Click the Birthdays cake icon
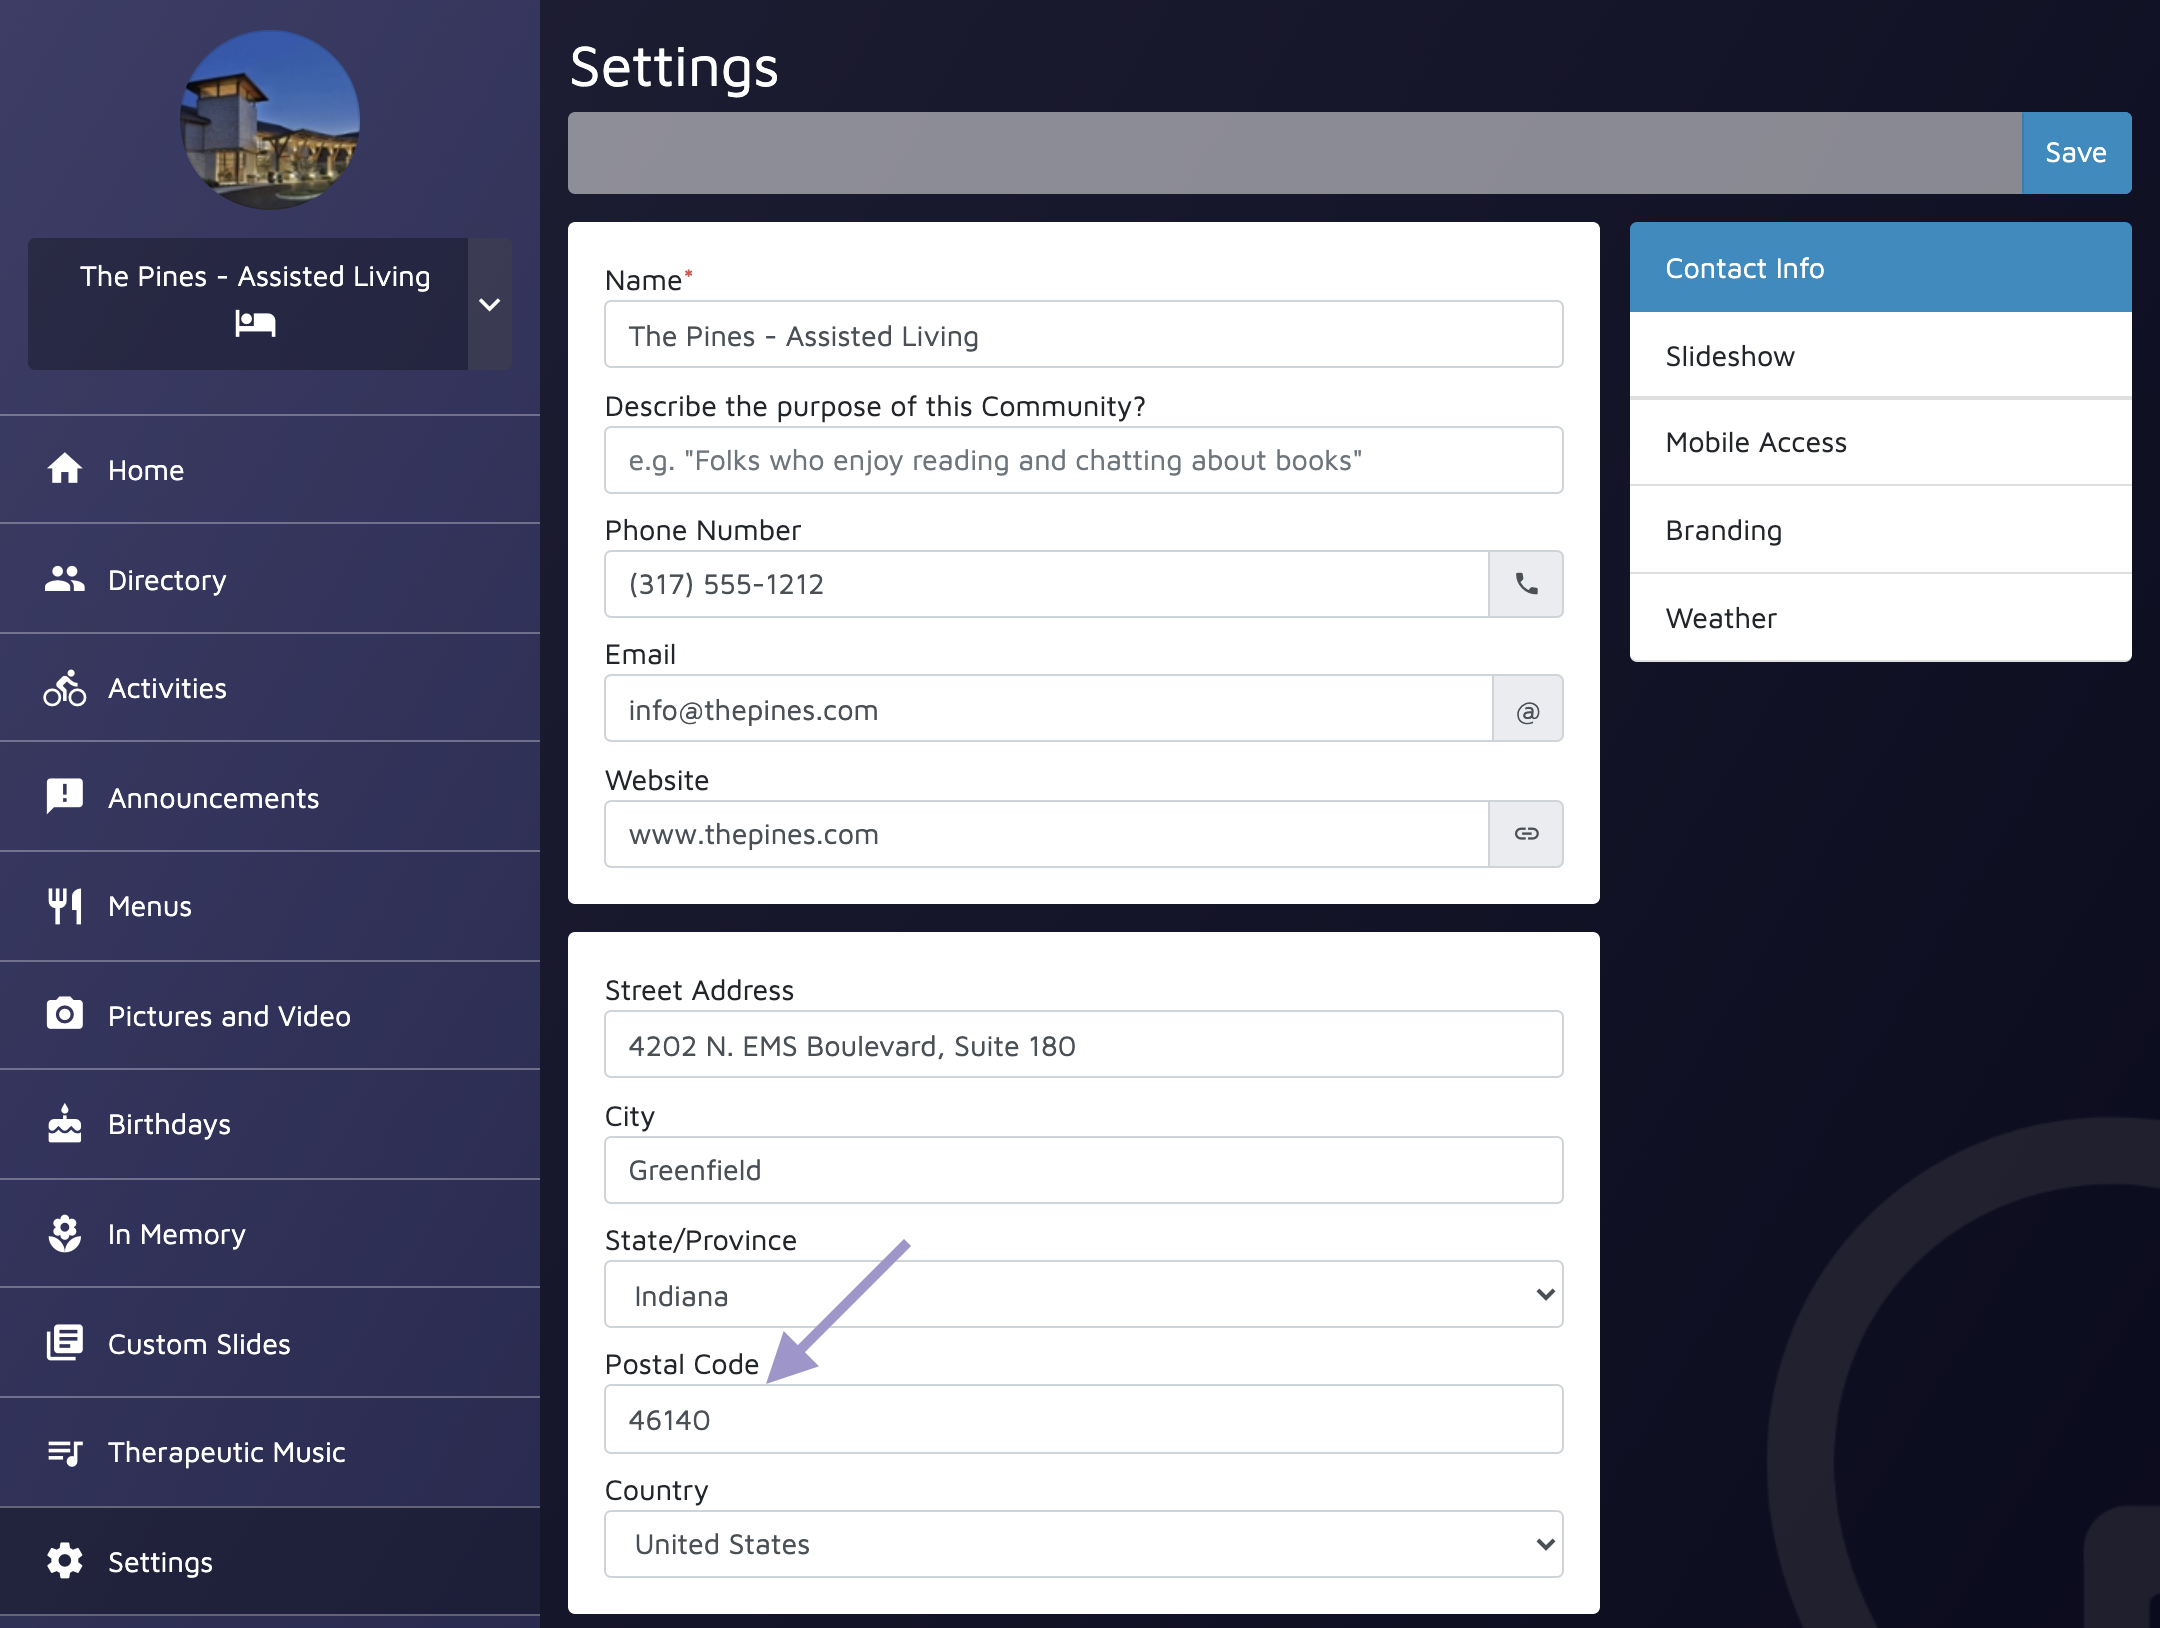Viewport: 2160px width, 1628px height. pos(65,1123)
